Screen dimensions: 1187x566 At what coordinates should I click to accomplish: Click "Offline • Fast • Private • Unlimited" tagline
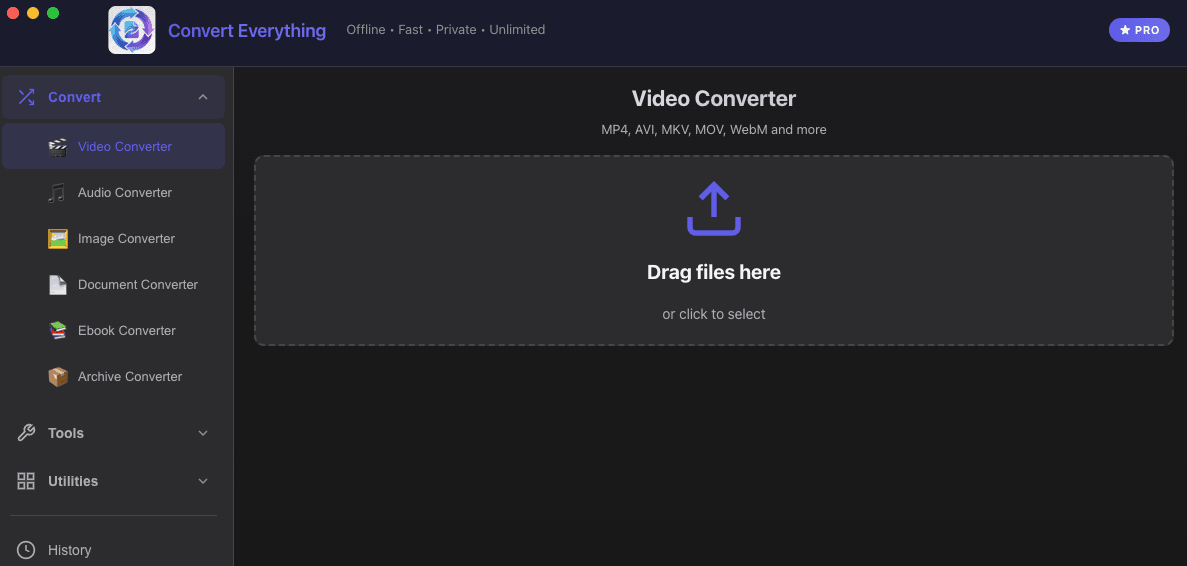click(446, 30)
